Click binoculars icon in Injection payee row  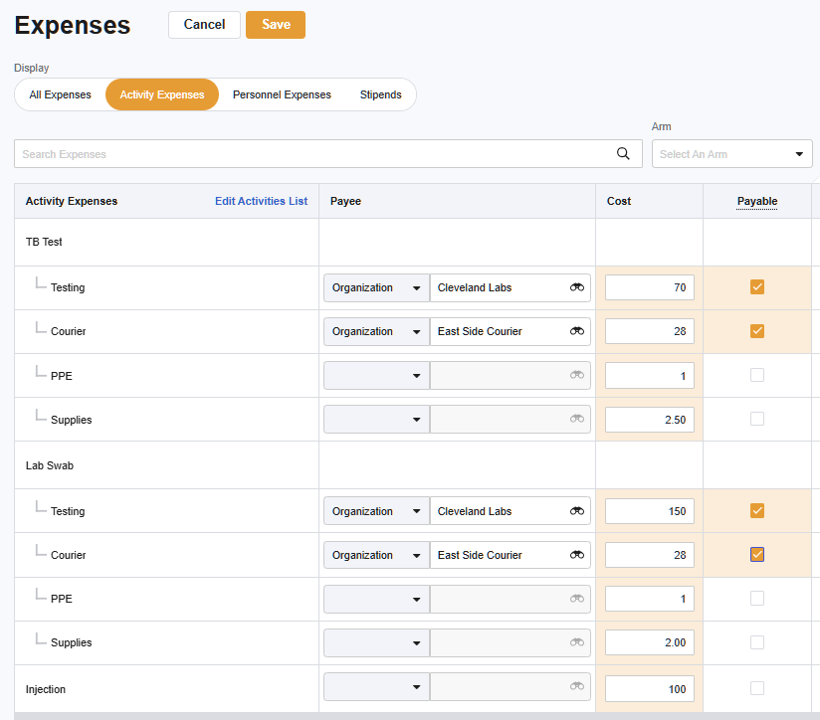coord(577,687)
